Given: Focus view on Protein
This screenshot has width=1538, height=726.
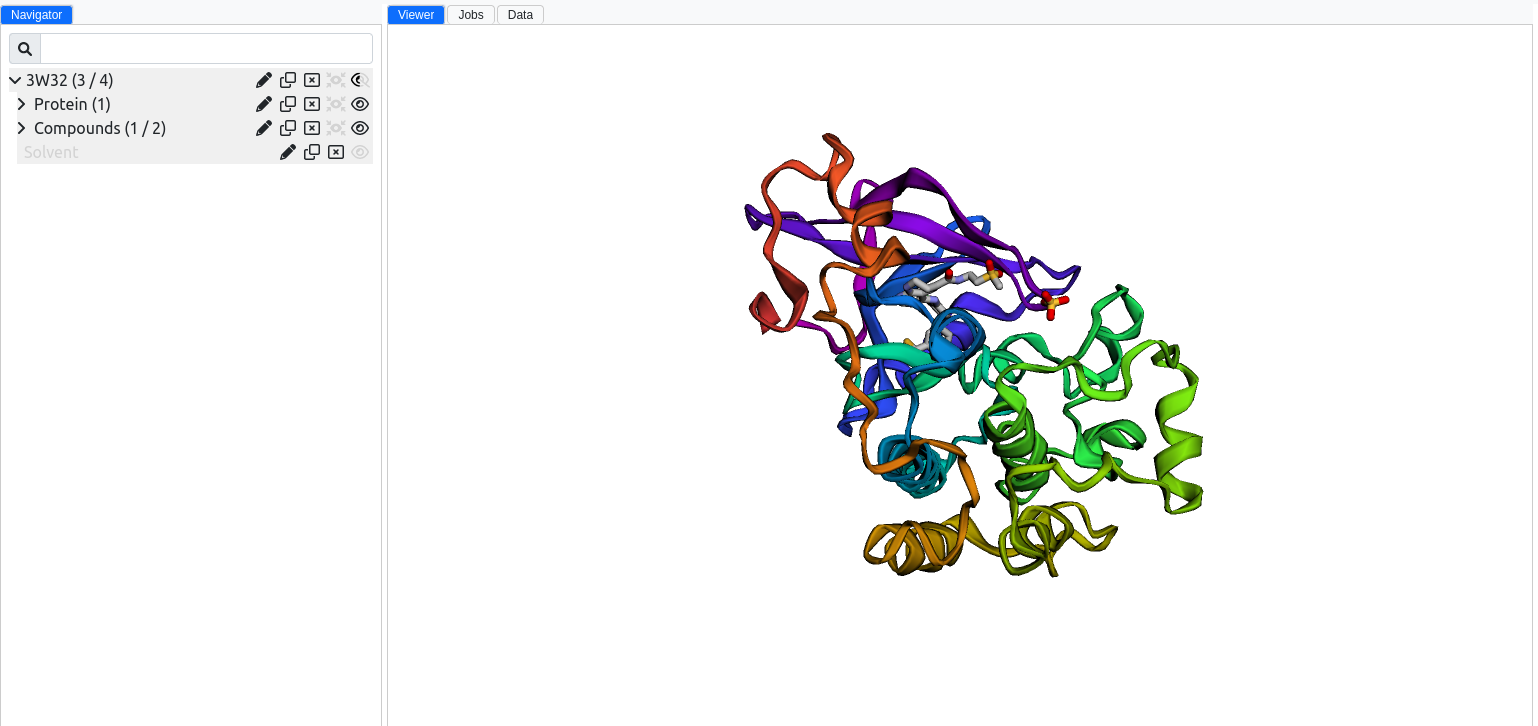Looking at the screenshot, I should click(x=336, y=104).
